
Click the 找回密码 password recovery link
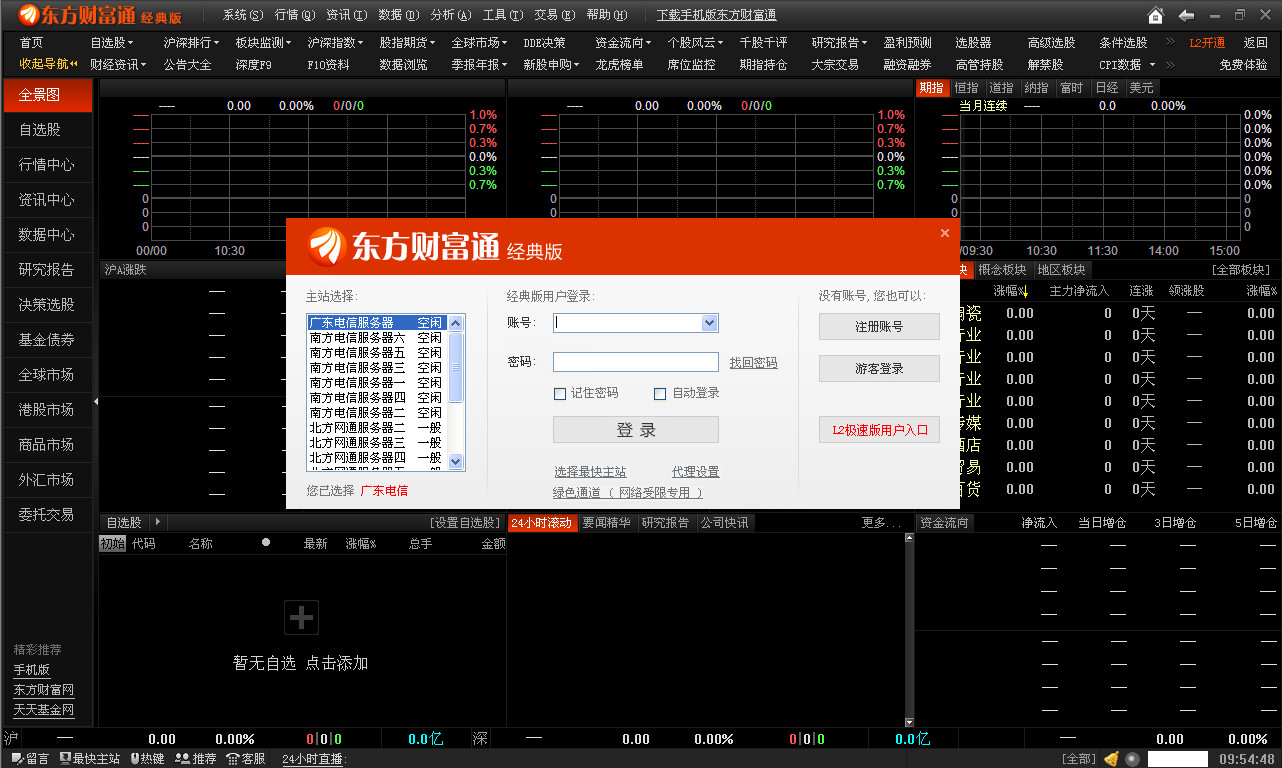753,362
